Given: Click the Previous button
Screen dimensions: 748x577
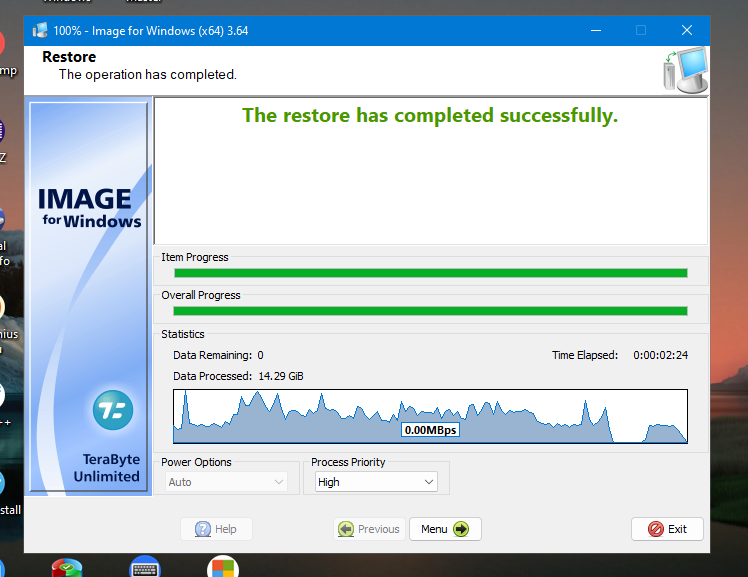Looking at the screenshot, I should click(369, 529).
